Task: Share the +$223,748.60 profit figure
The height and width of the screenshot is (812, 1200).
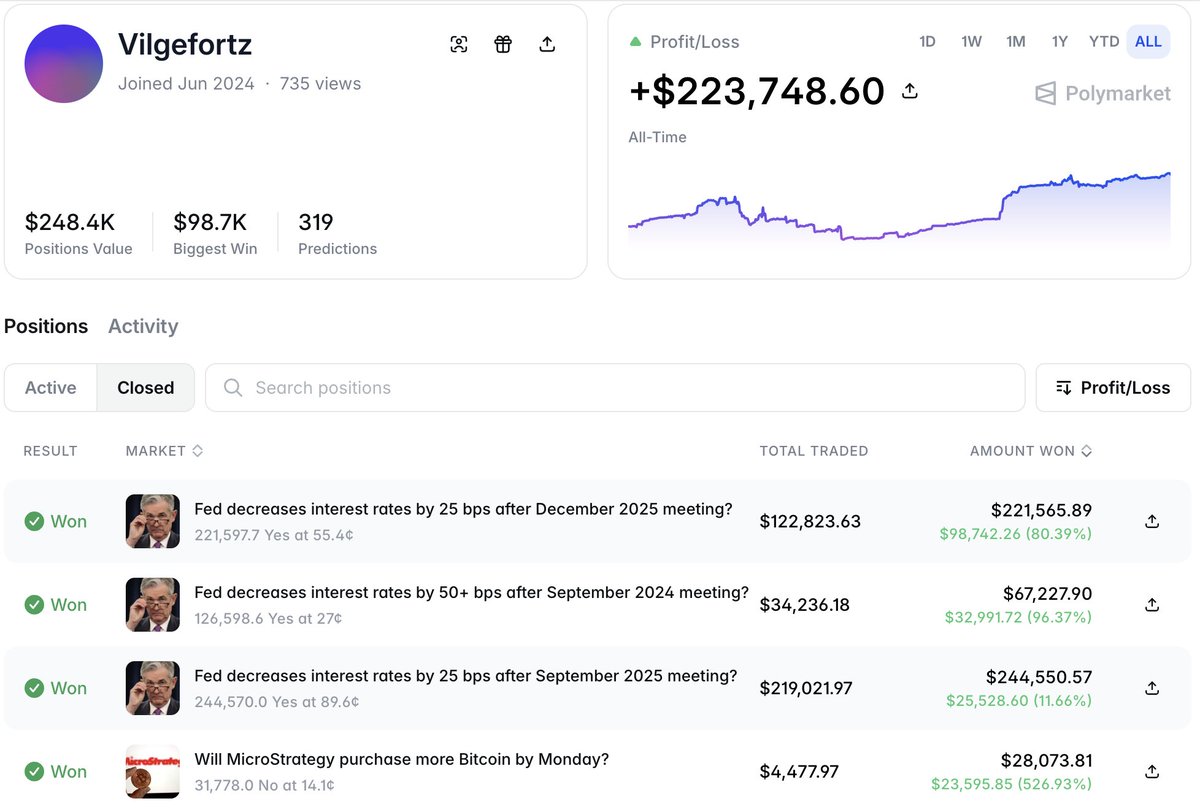Action: tap(910, 91)
